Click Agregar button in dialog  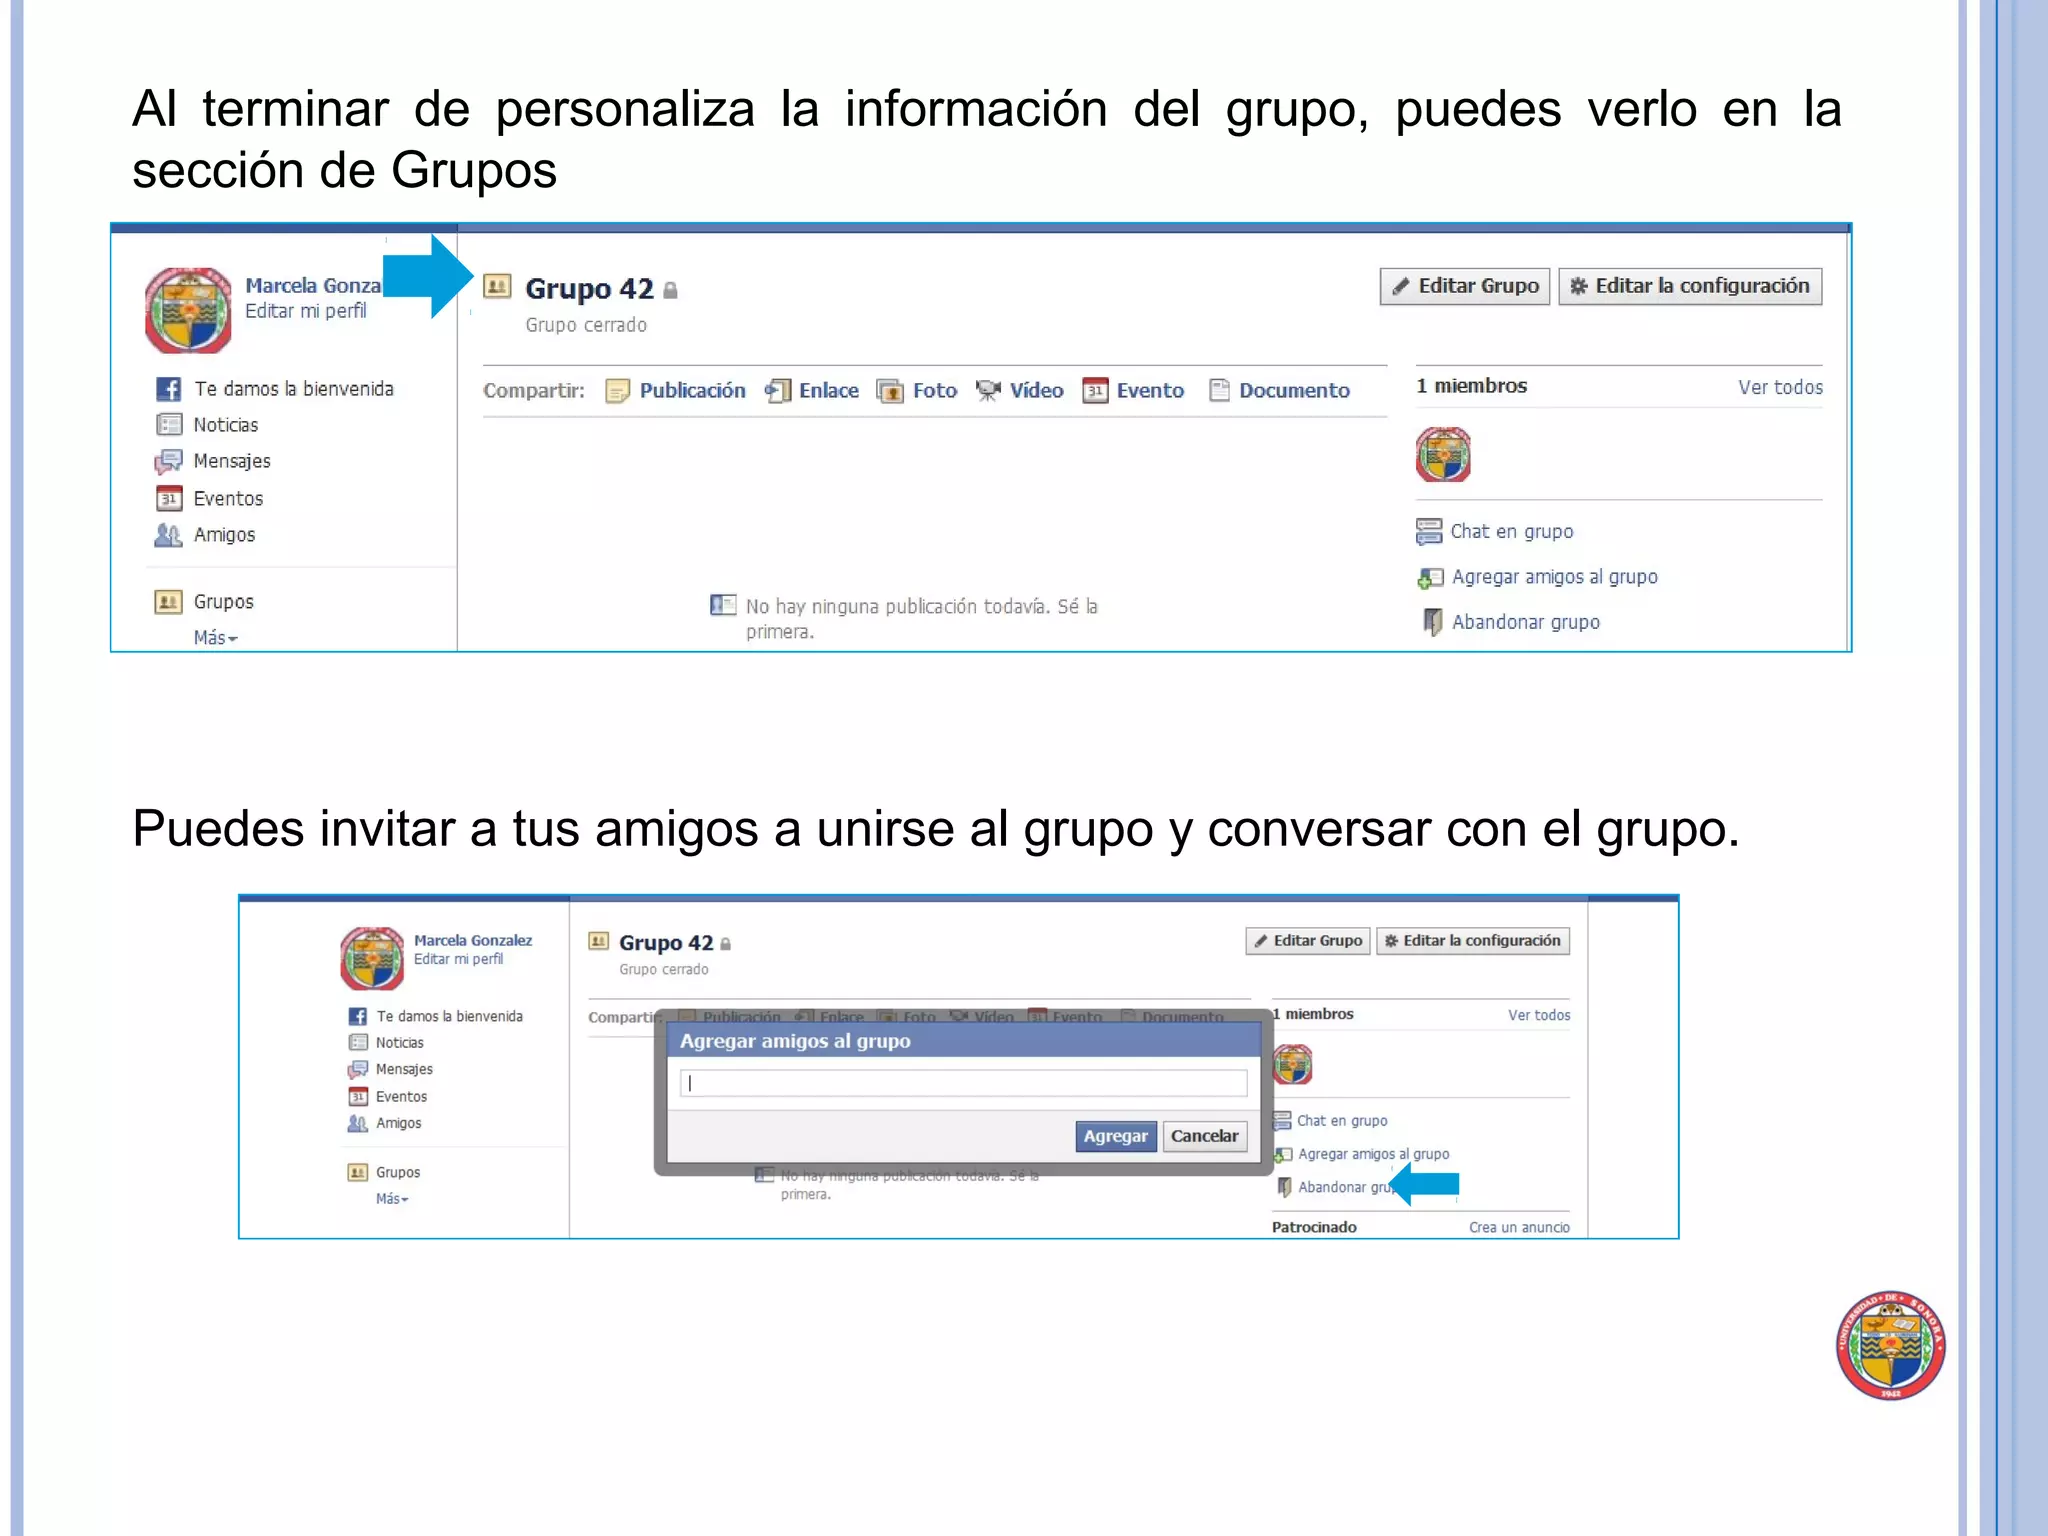pyautogui.click(x=1116, y=1136)
